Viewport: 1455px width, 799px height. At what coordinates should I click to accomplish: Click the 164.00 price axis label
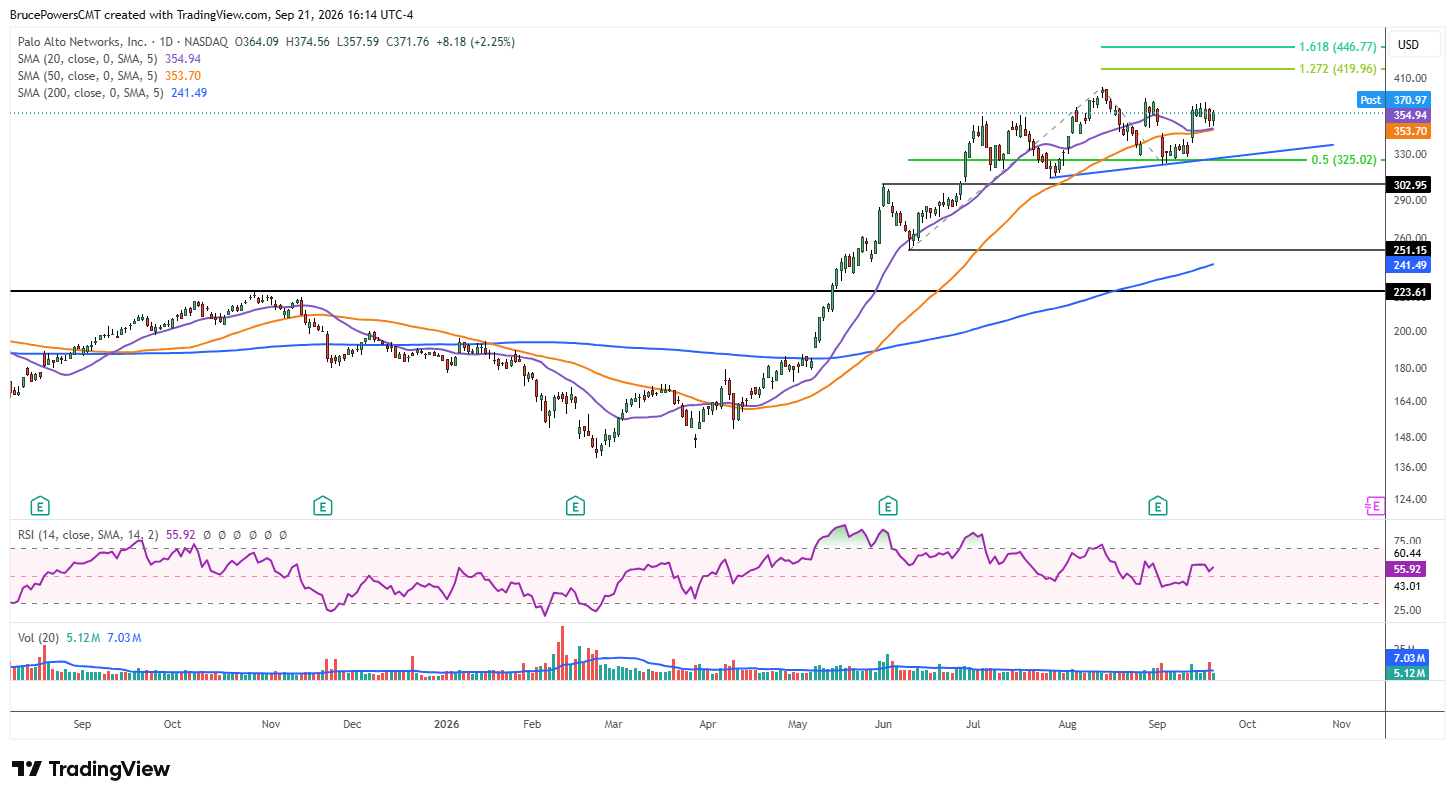point(1410,401)
